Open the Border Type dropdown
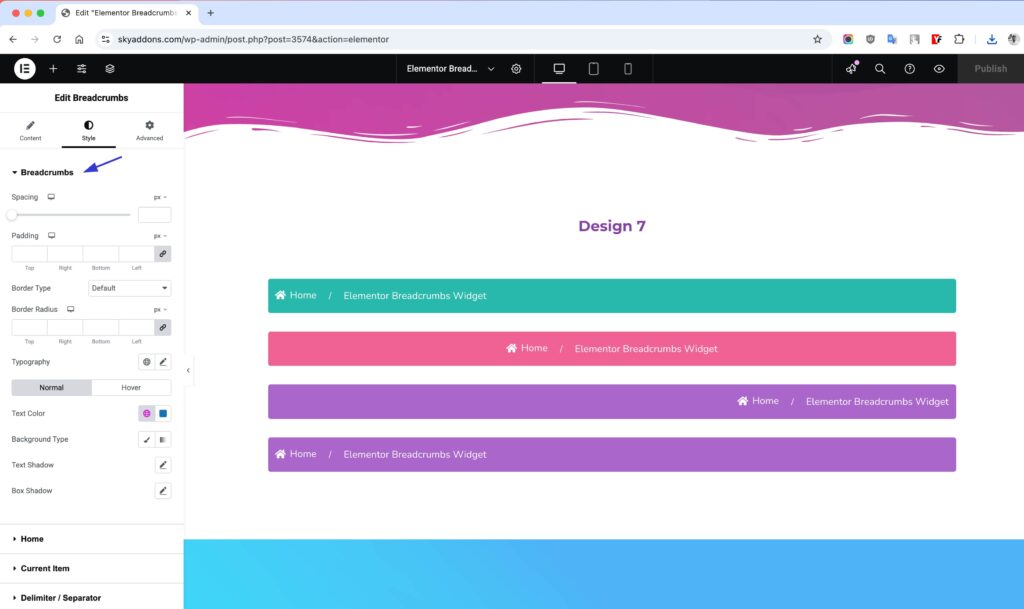 129,288
